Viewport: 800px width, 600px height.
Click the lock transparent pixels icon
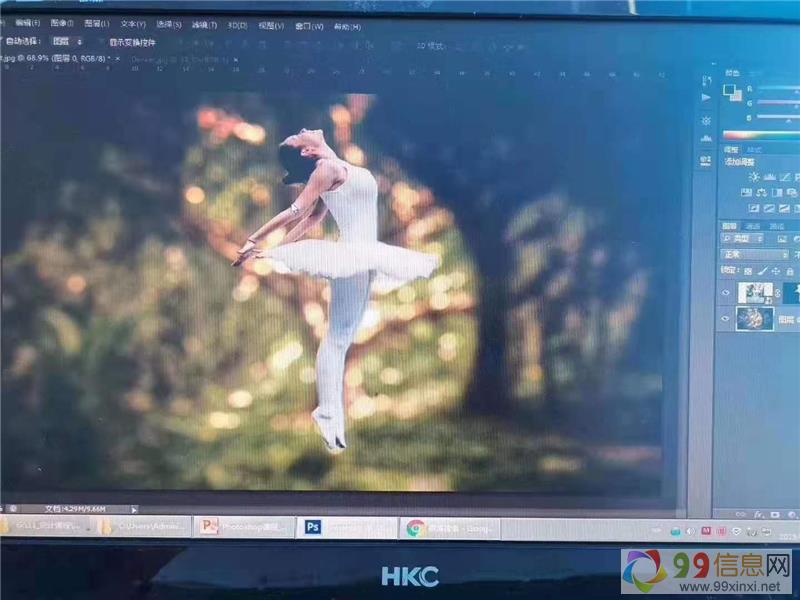tap(748, 271)
